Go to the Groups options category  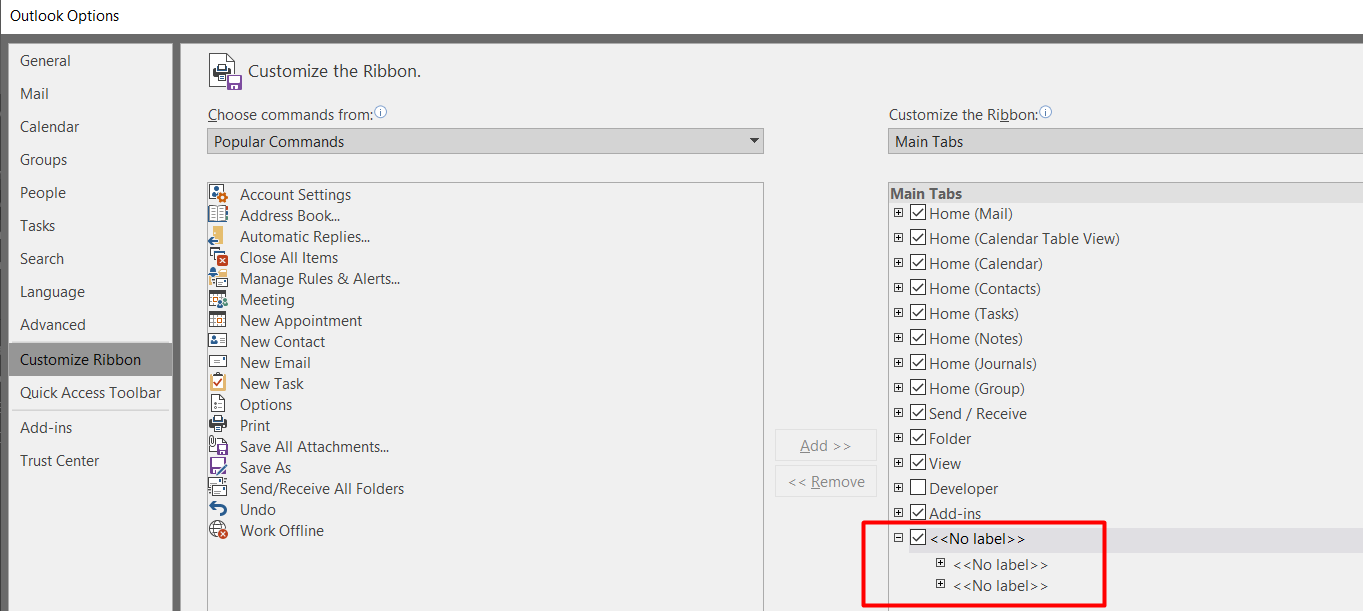tap(90, 160)
